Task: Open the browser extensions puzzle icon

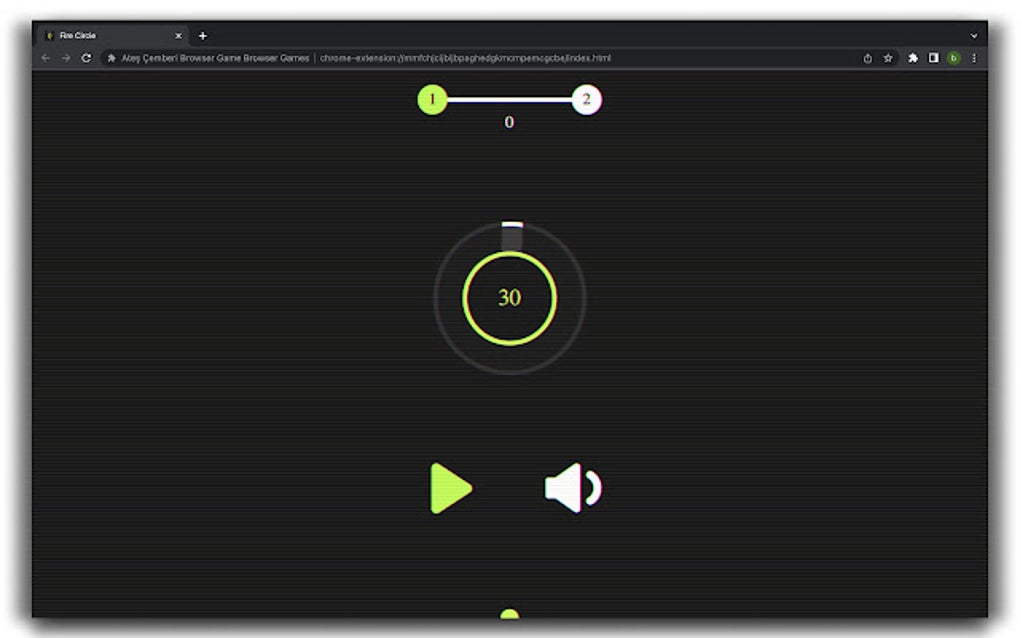Action: tap(912, 58)
